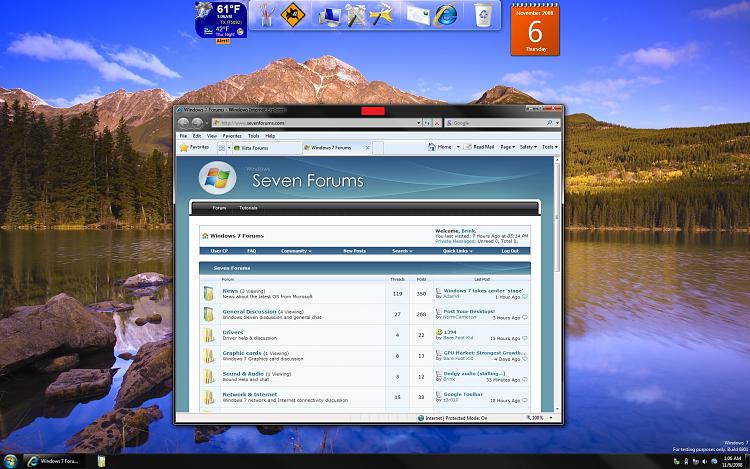Click the Windows logo orb on Seven Forums banner
This screenshot has width=750, height=469.
[218, 178]
